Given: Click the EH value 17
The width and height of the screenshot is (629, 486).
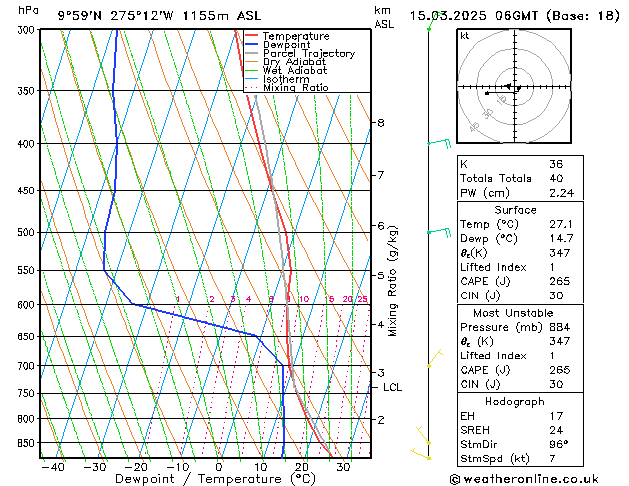Looking at the screenshot, I should 556,416.
